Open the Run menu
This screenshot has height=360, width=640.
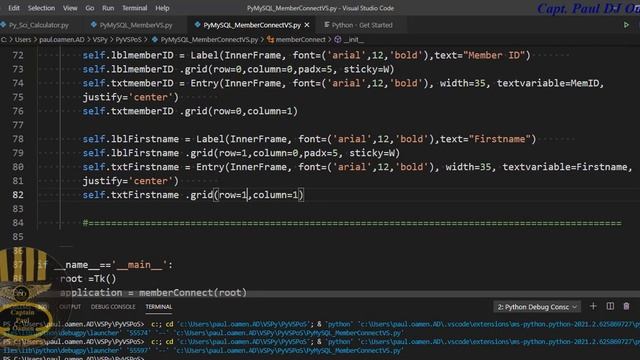(108, 8)
